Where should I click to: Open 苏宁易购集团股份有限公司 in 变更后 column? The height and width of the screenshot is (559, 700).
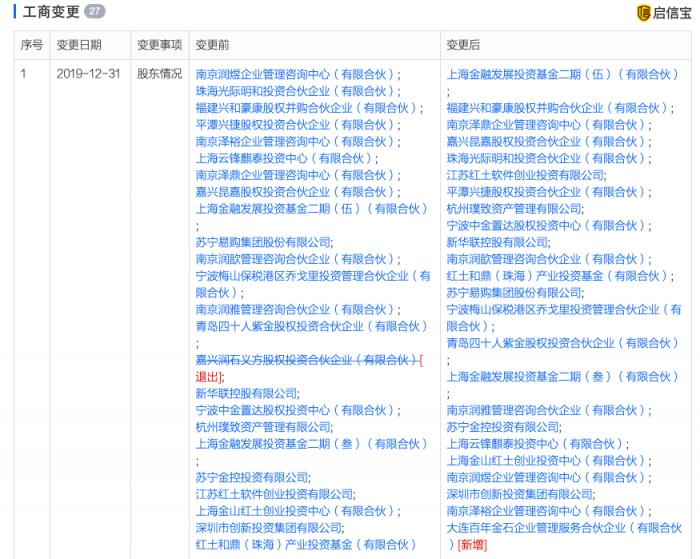pos(513,293)
